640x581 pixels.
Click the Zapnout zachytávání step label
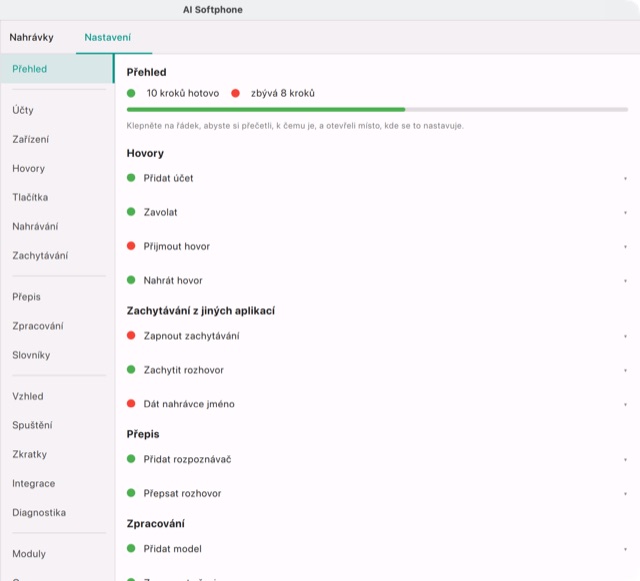(x=191, y=336)
